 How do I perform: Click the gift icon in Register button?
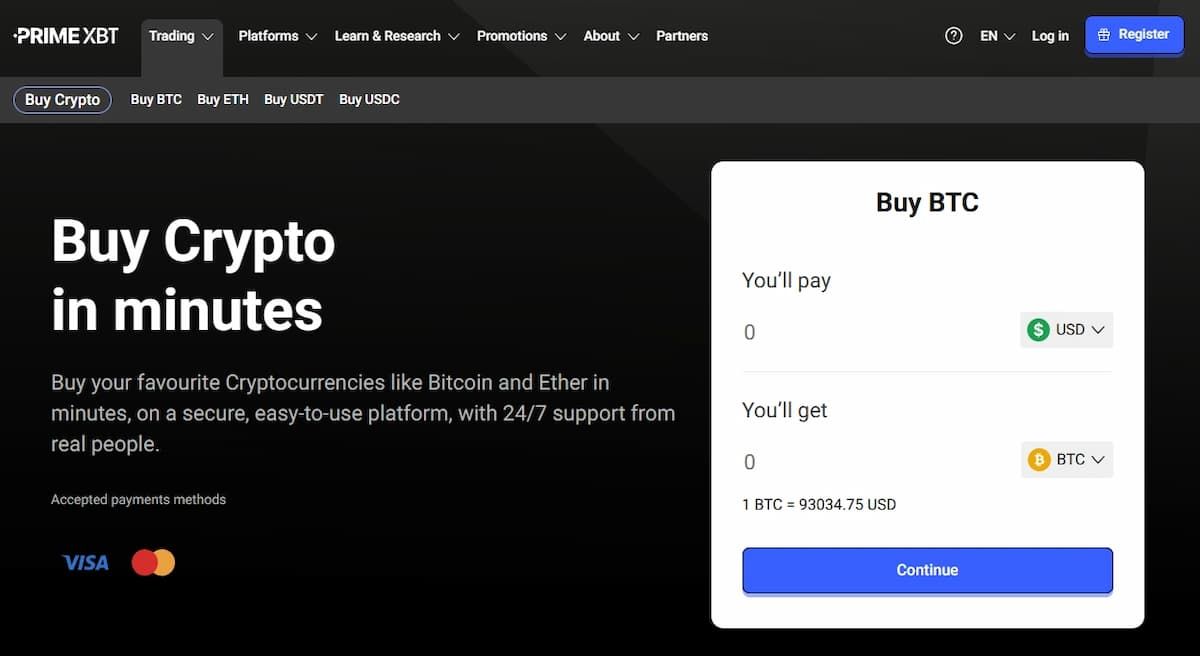[1104, 35]
